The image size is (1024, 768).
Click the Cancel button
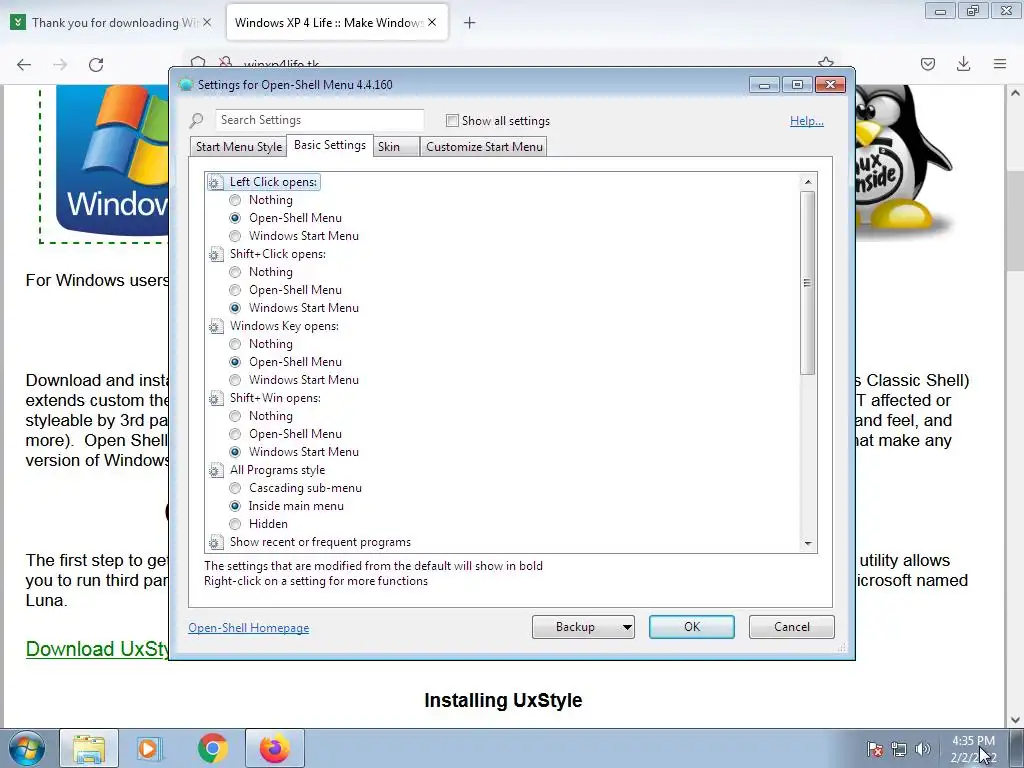(x=792, y=627)
